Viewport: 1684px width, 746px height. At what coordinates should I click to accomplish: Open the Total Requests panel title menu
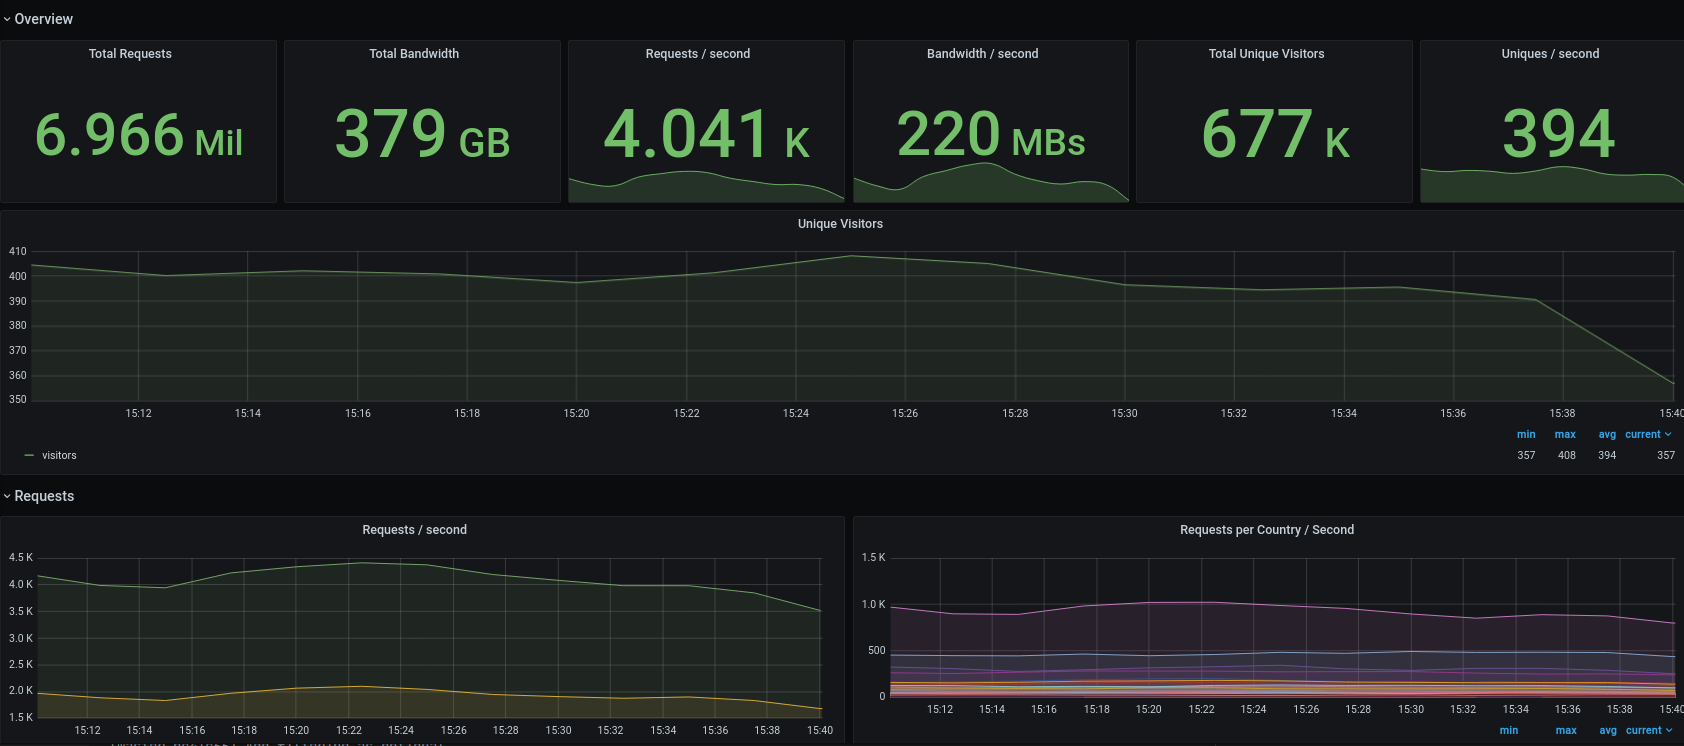click(130, 54)
